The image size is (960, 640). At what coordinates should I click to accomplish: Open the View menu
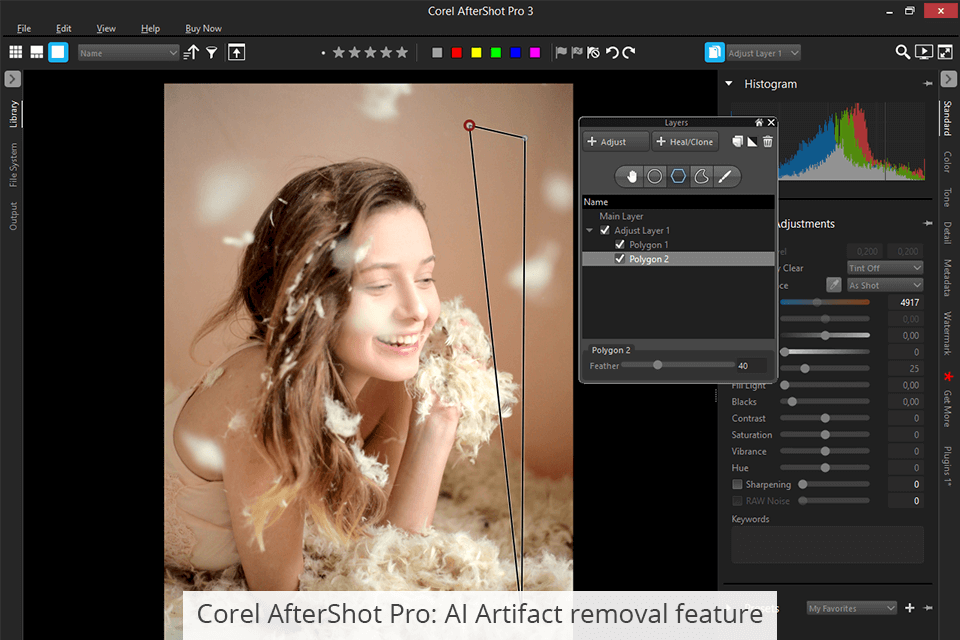point(106,28)
